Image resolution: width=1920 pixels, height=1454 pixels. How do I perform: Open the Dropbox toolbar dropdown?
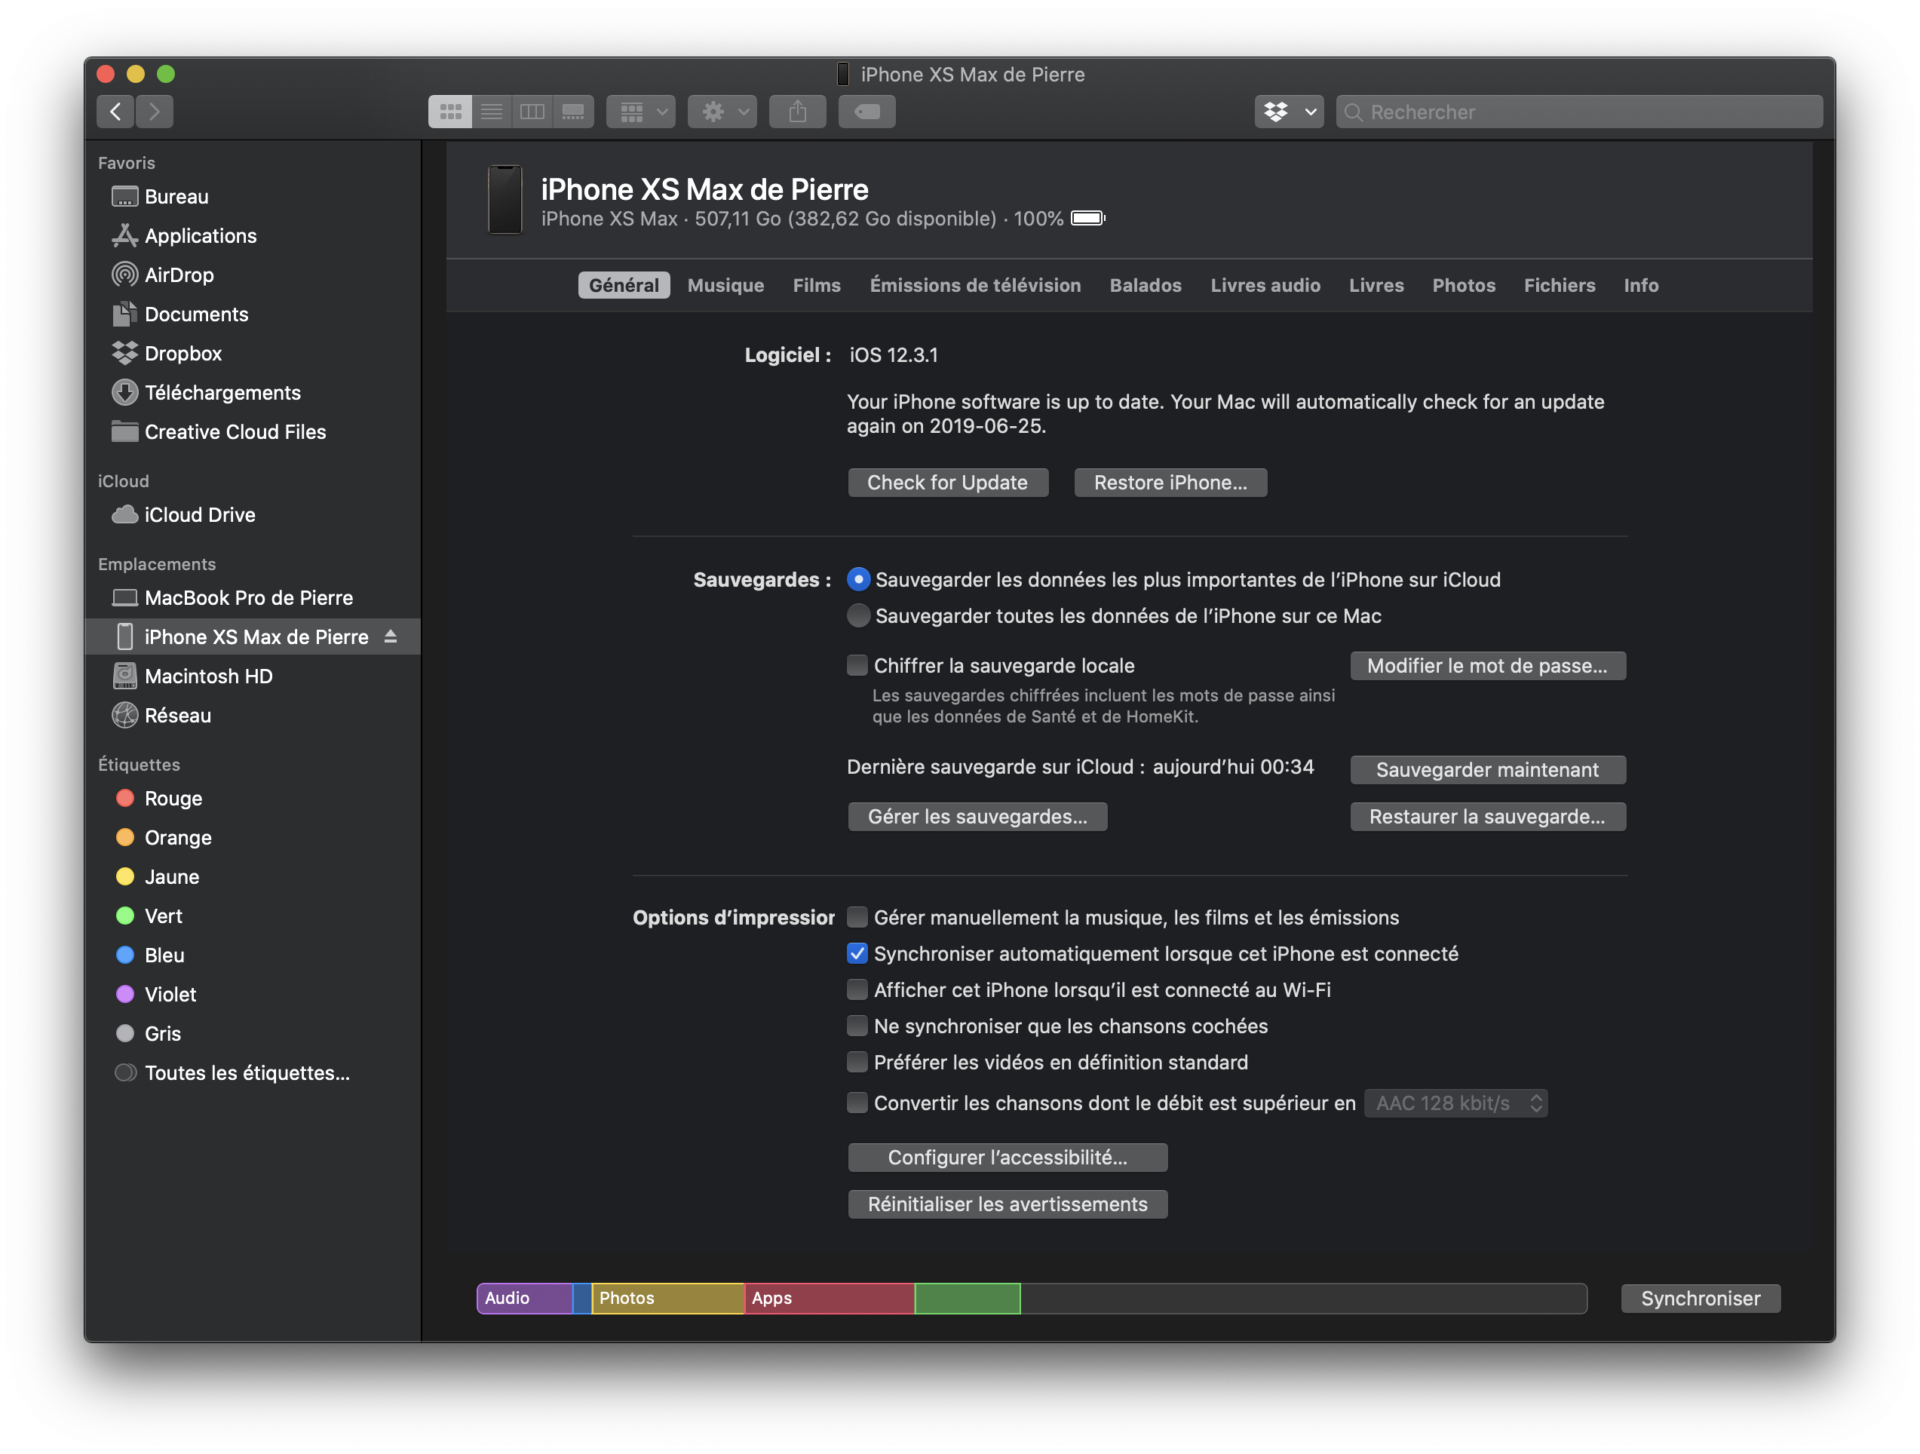coord(1289,111)
